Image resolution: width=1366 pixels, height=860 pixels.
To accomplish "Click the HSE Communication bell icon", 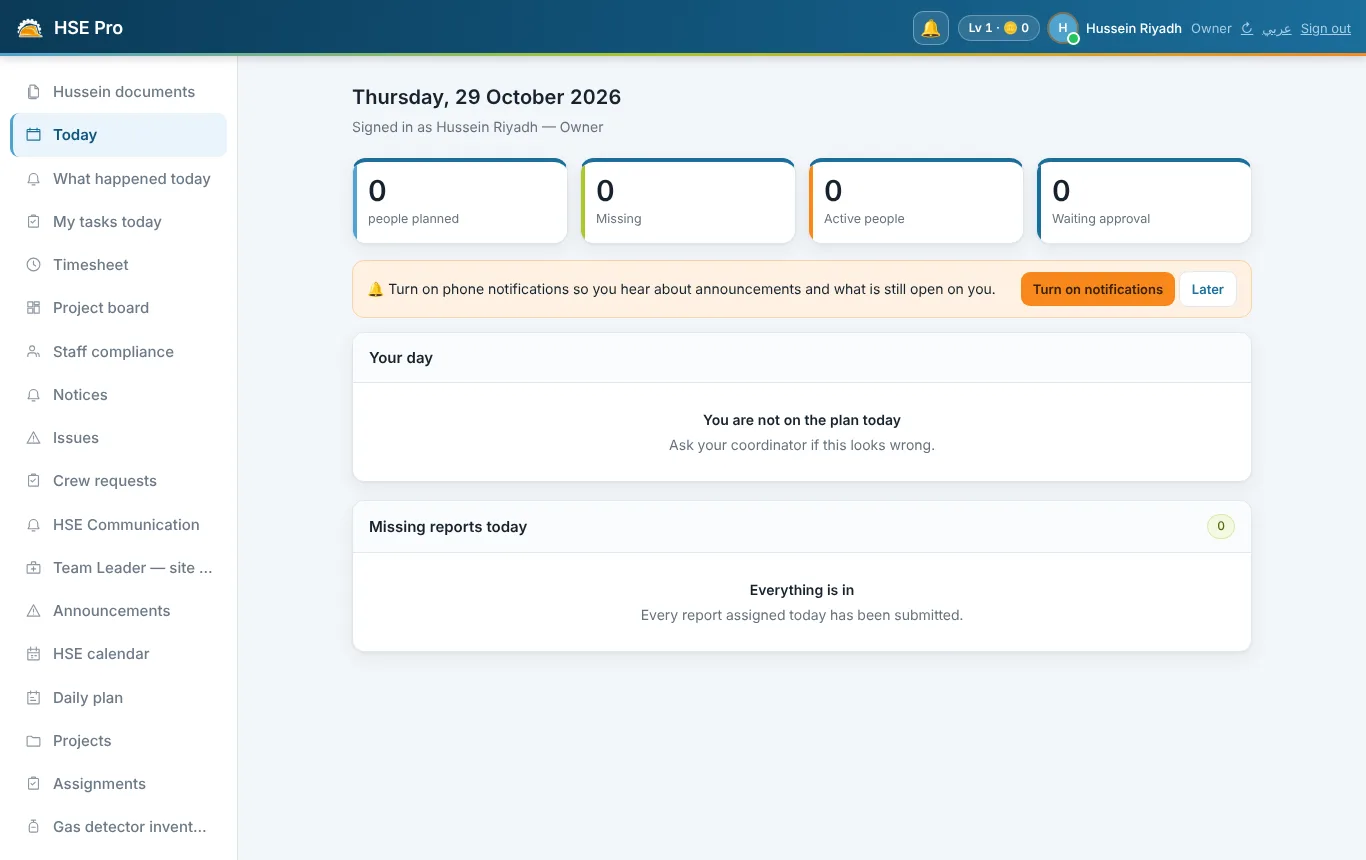I will (33, 525).
